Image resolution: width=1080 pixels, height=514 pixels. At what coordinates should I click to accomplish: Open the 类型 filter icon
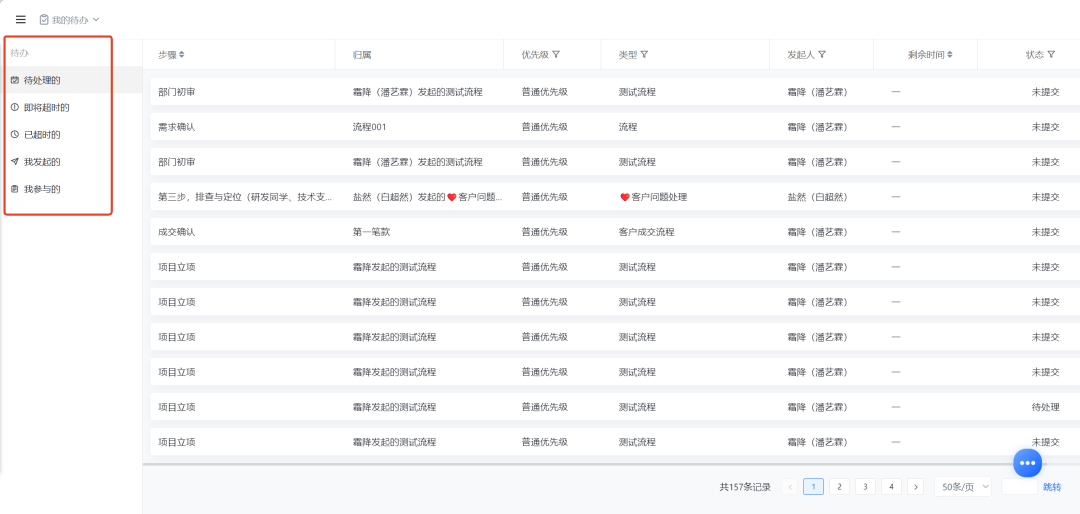tap(644, 54)
